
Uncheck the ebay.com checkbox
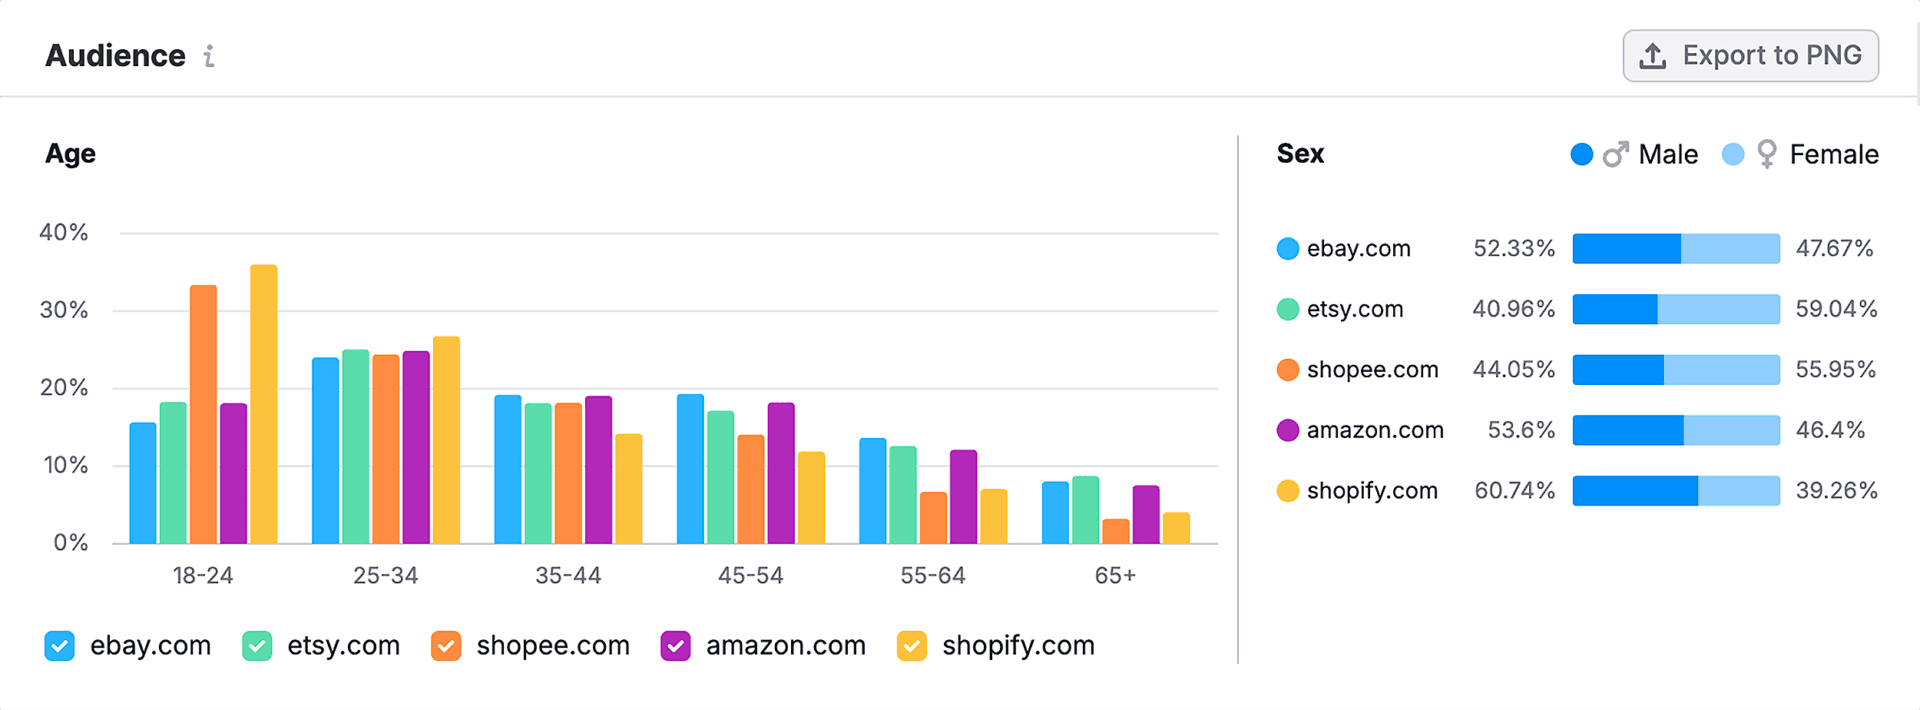tap(60, 646)
